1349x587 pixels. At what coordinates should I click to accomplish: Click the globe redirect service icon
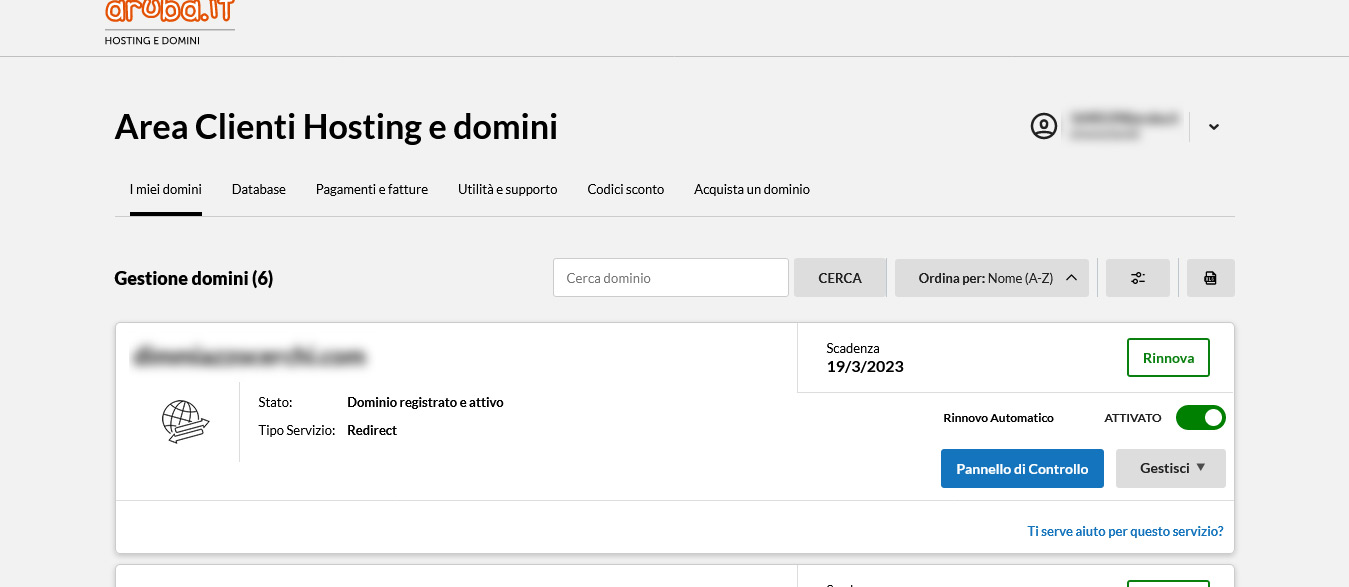185,422
